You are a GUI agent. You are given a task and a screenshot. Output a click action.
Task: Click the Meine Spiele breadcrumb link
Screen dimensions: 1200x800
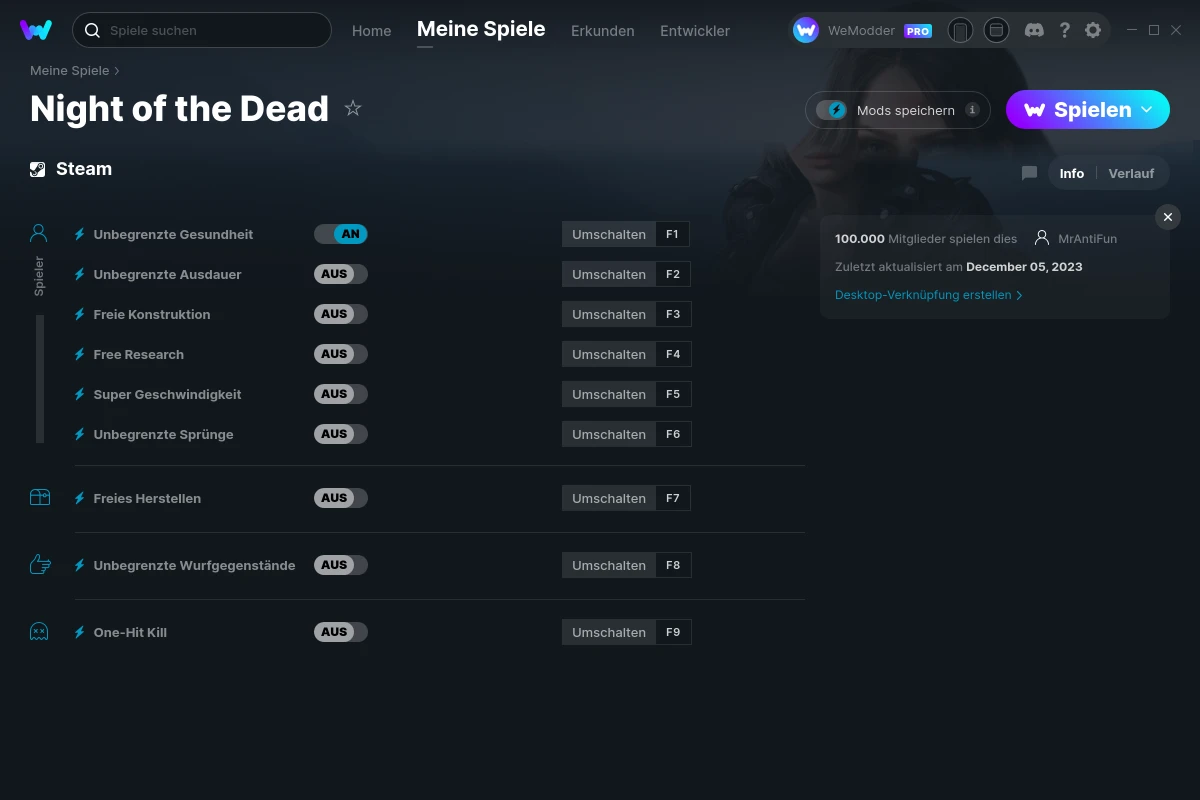(69, 71)
